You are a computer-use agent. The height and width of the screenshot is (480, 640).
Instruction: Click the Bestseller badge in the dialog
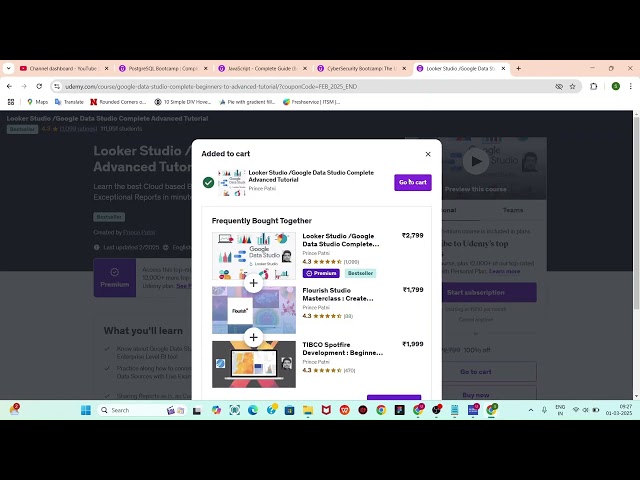point(360,273)
